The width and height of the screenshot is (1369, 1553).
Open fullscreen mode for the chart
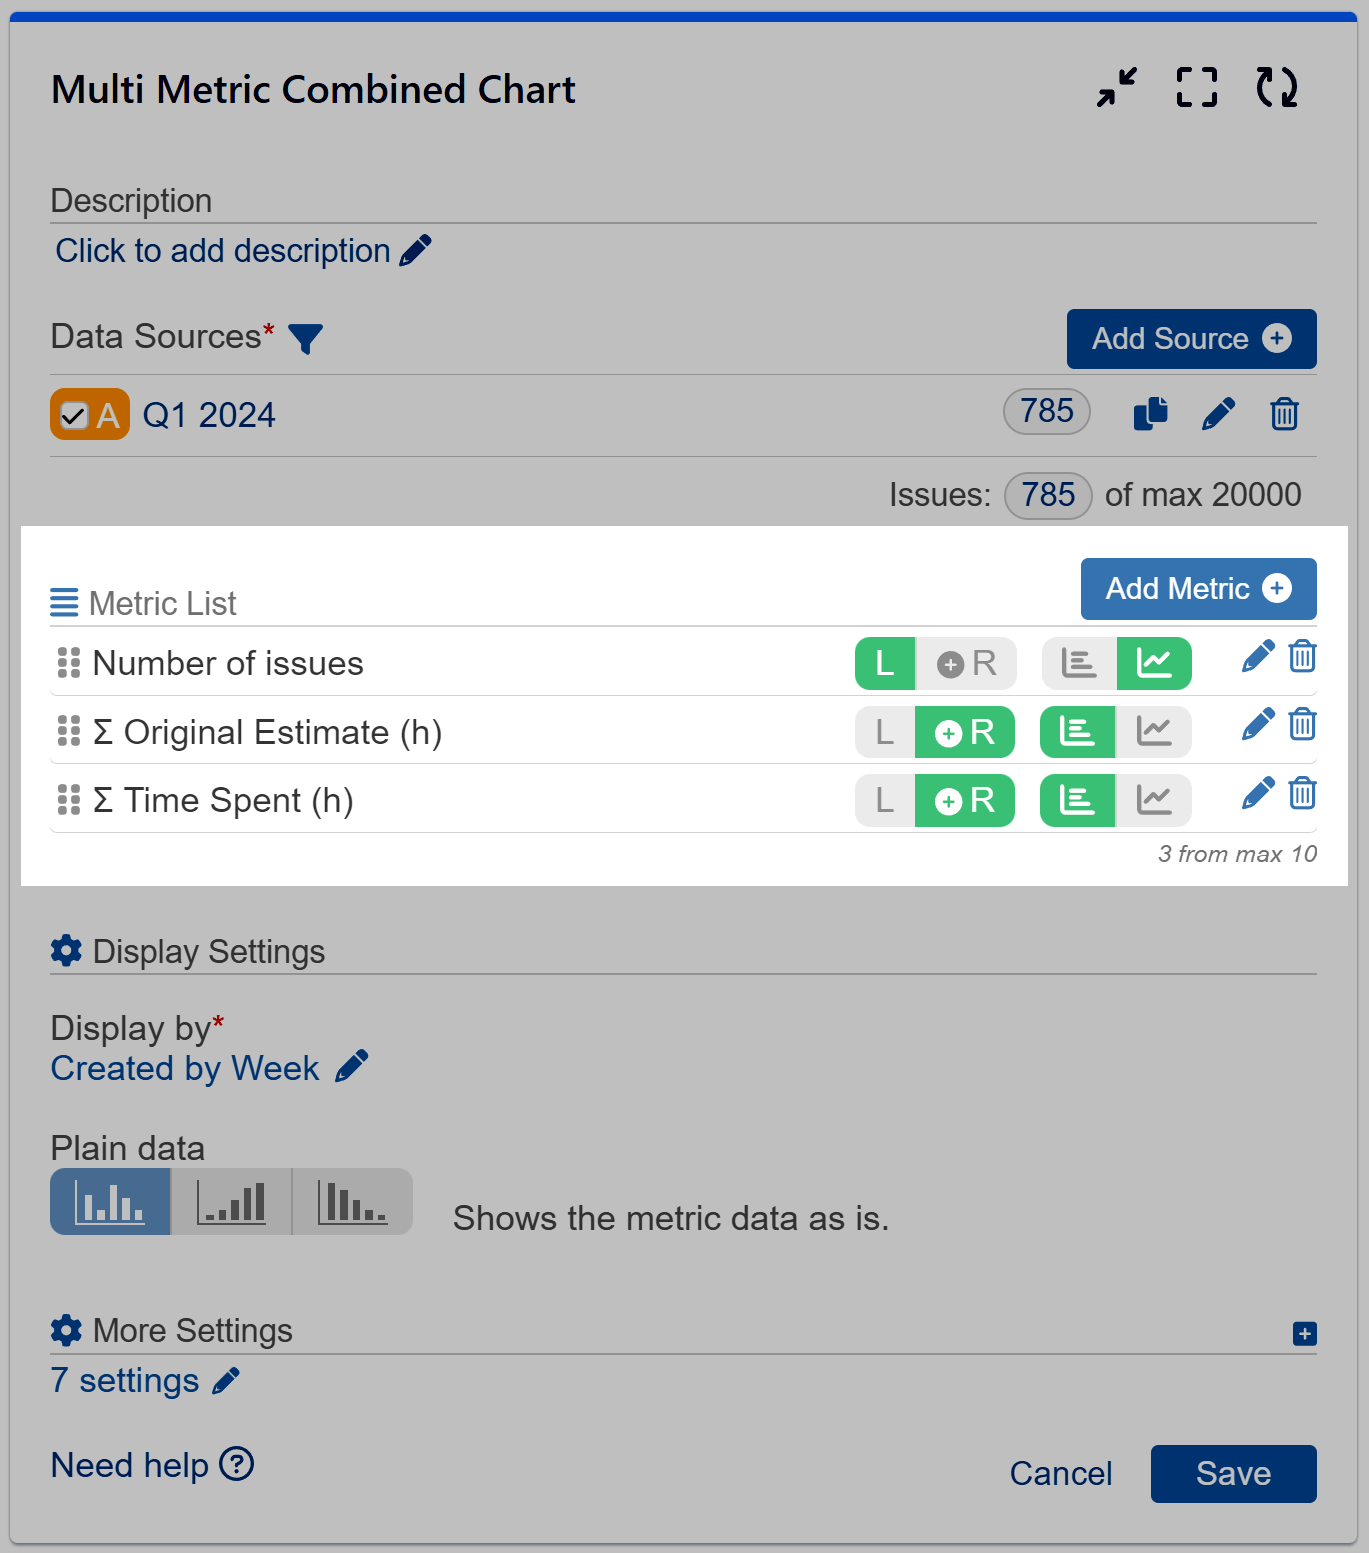[1196, 88]
